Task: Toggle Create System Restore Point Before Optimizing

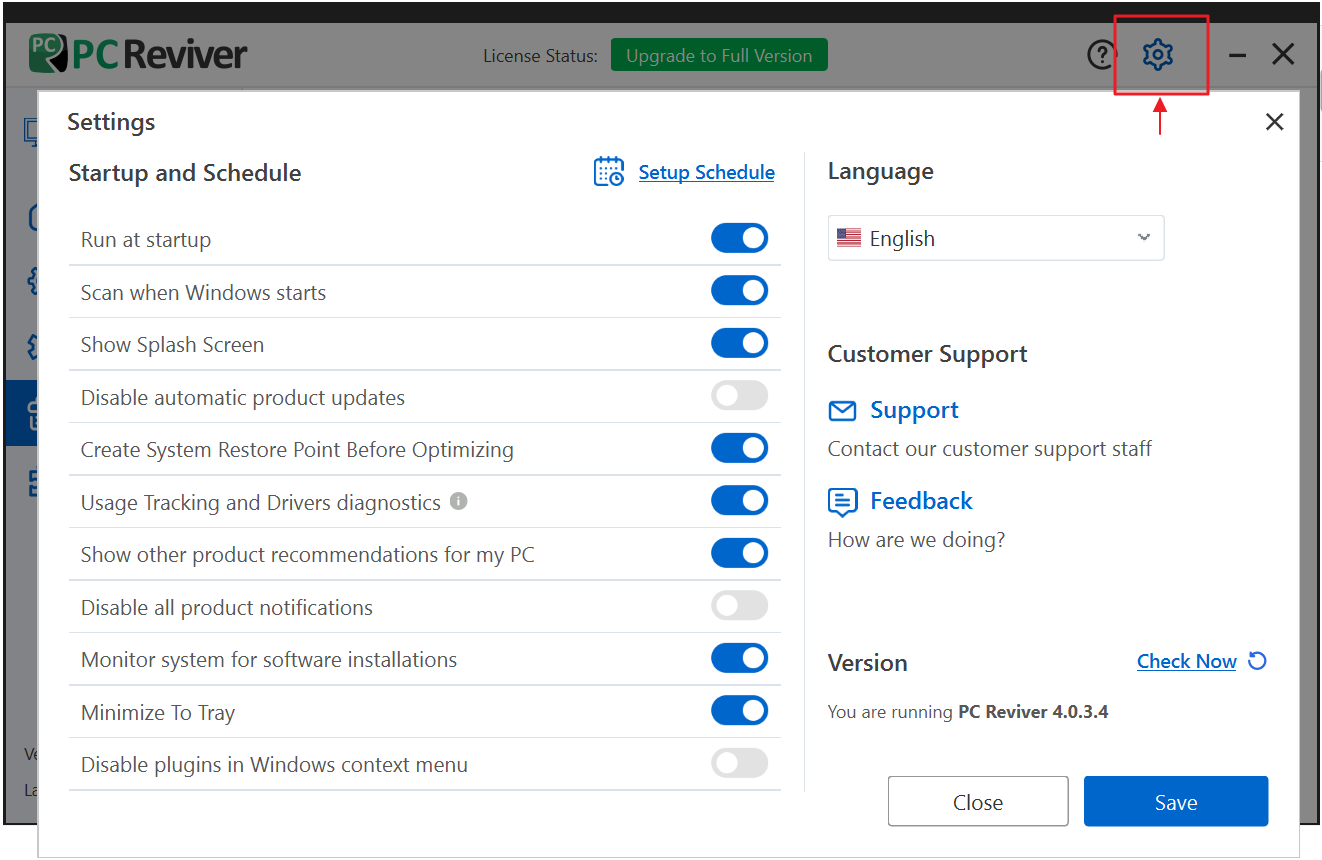Action: 739,448
